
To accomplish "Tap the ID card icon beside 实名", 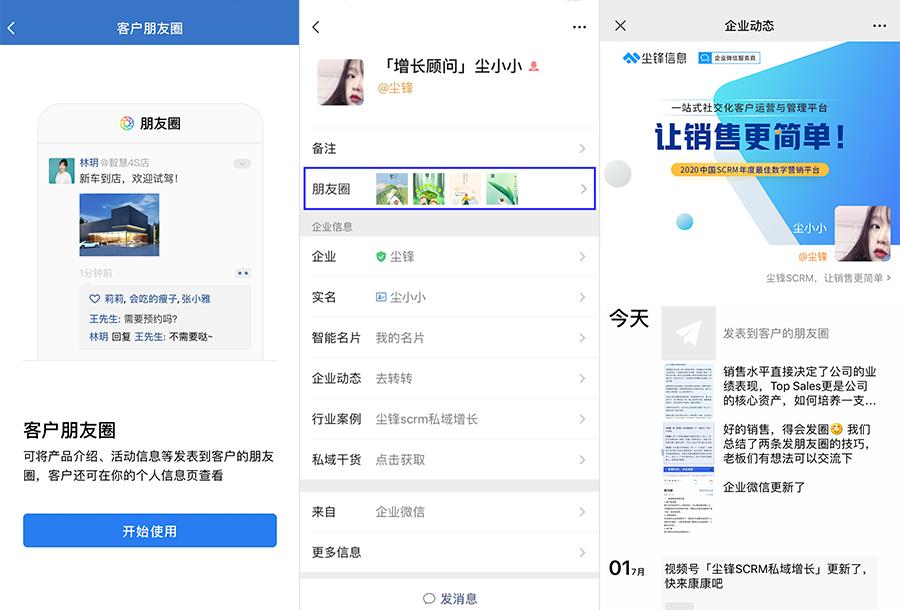I will [x=381, y=297].
